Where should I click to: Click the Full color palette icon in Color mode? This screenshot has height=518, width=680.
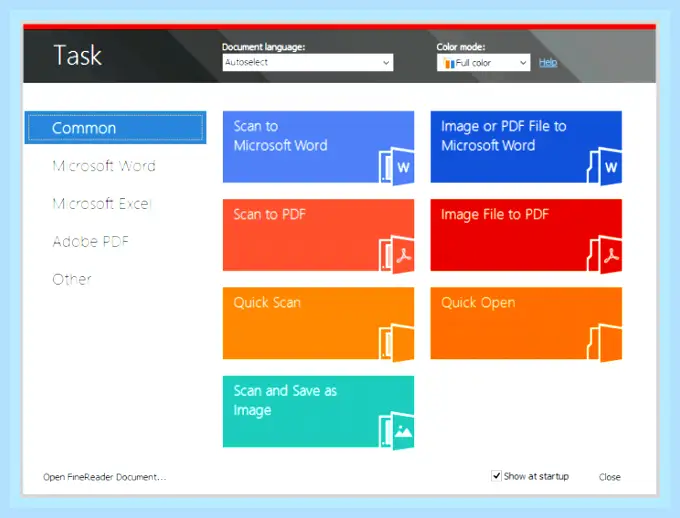pyautogui.click(x=449, y=63)
